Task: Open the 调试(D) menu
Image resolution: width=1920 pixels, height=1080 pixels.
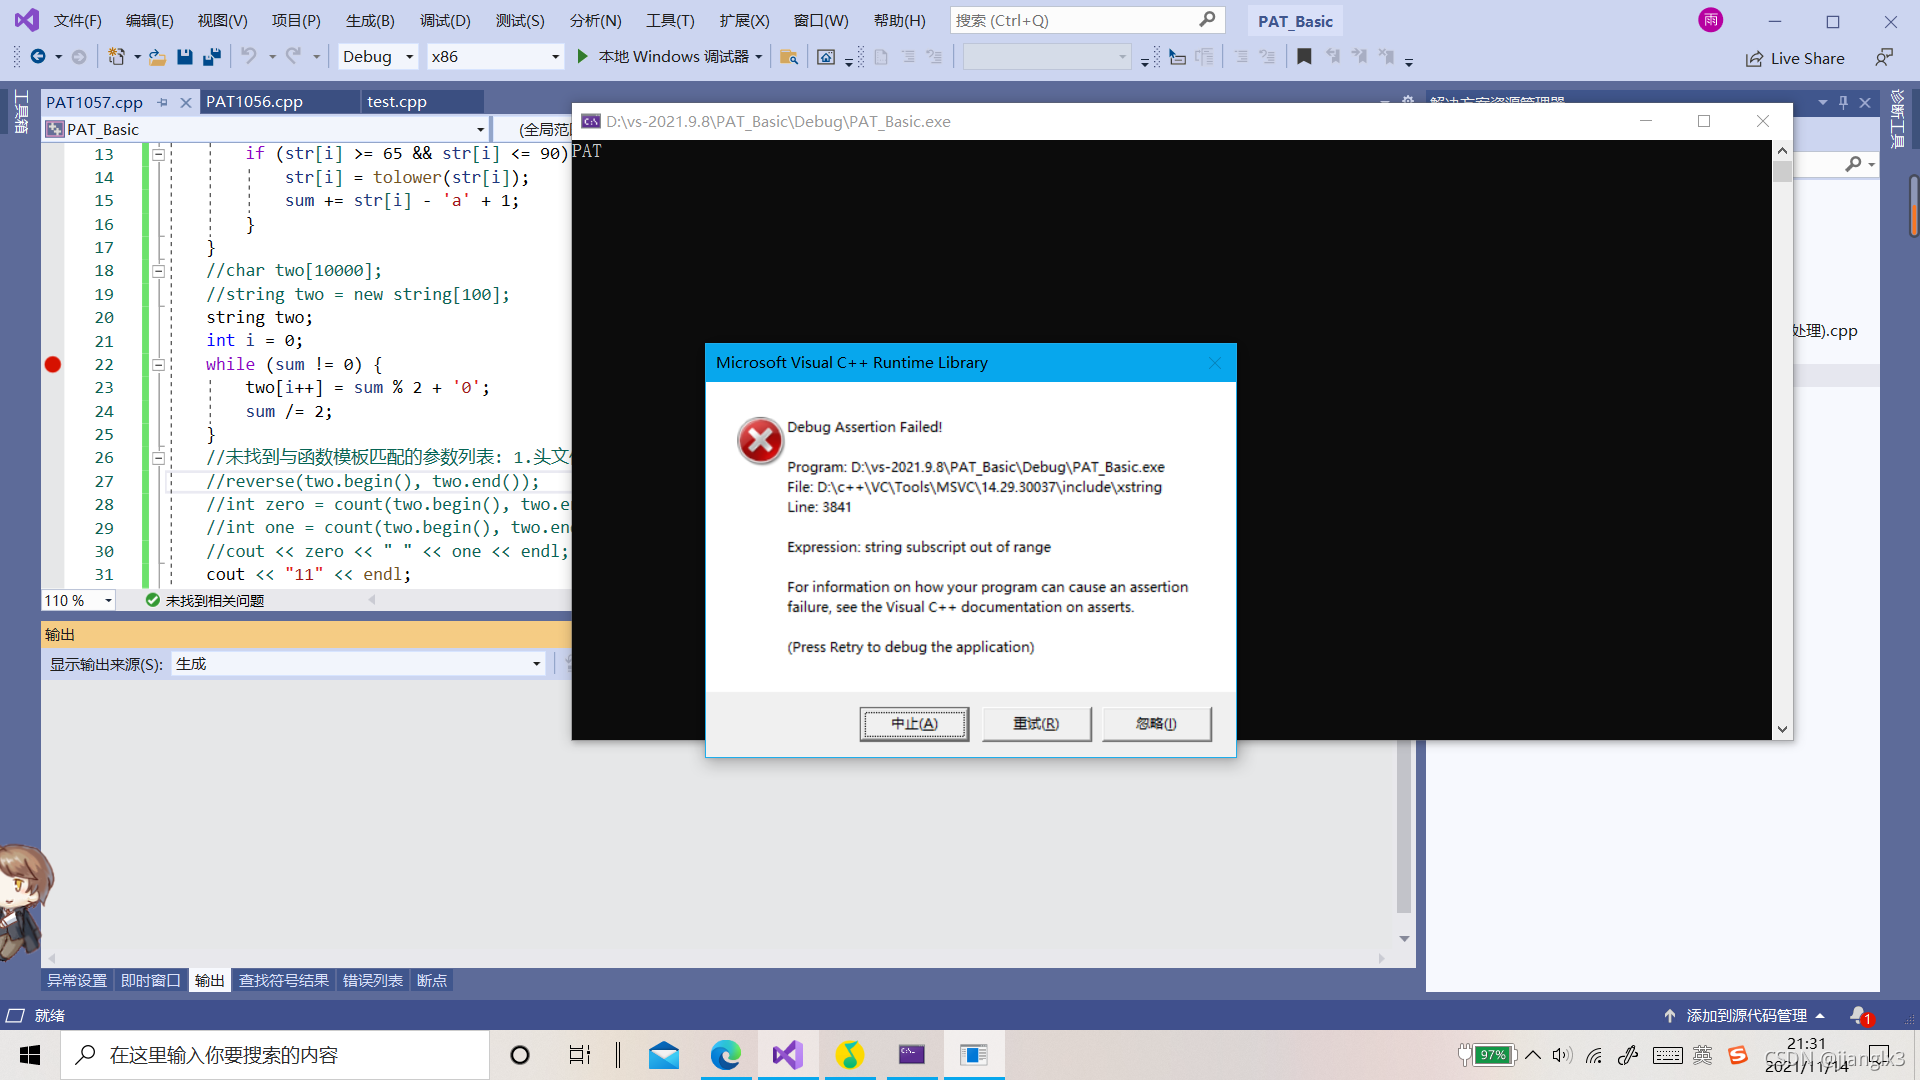Action: 444,21
